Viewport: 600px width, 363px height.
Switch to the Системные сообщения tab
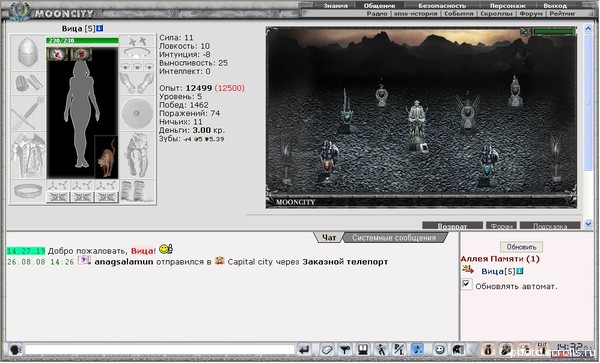pos(394,238)
